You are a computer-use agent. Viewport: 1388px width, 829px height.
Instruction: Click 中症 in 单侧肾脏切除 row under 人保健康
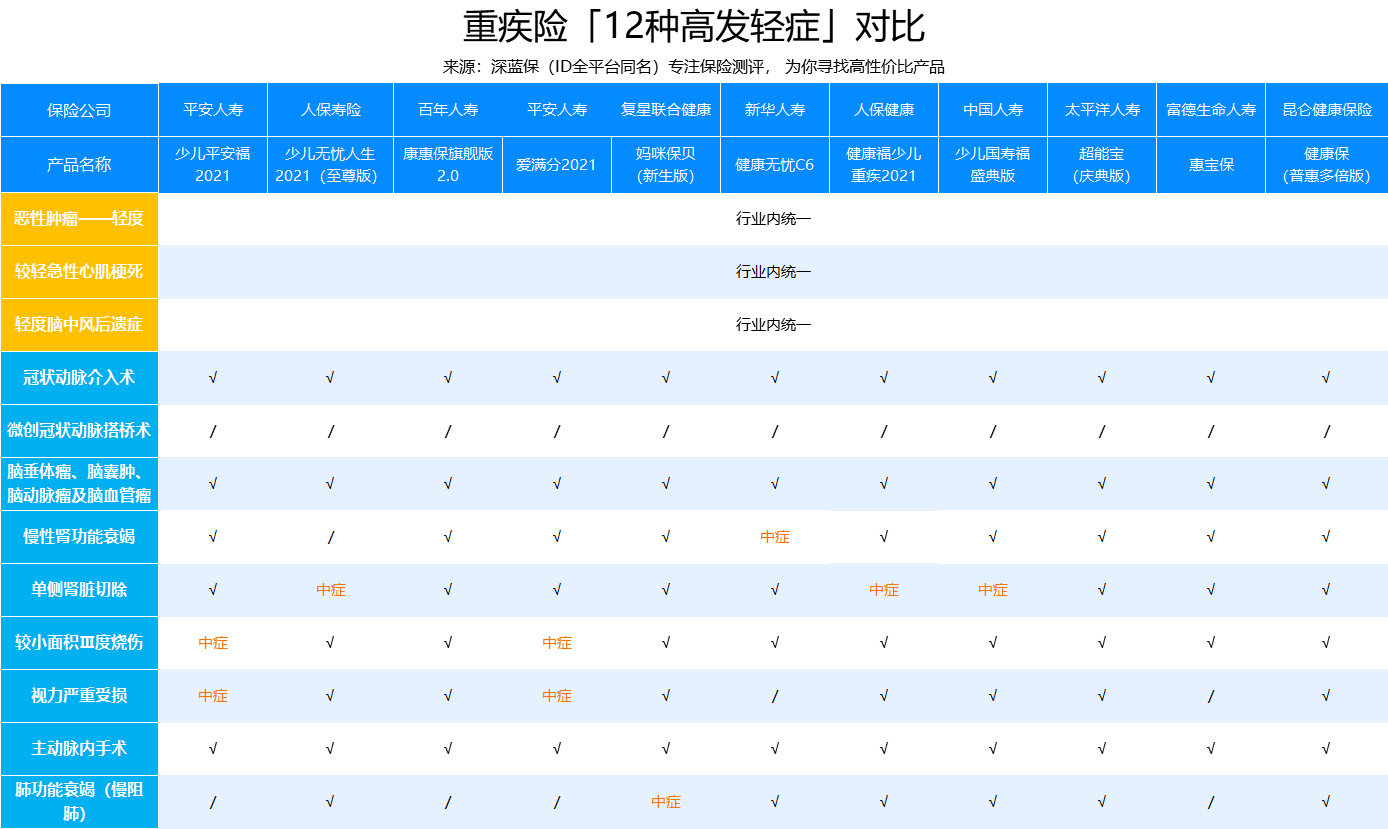coord(884,590)
